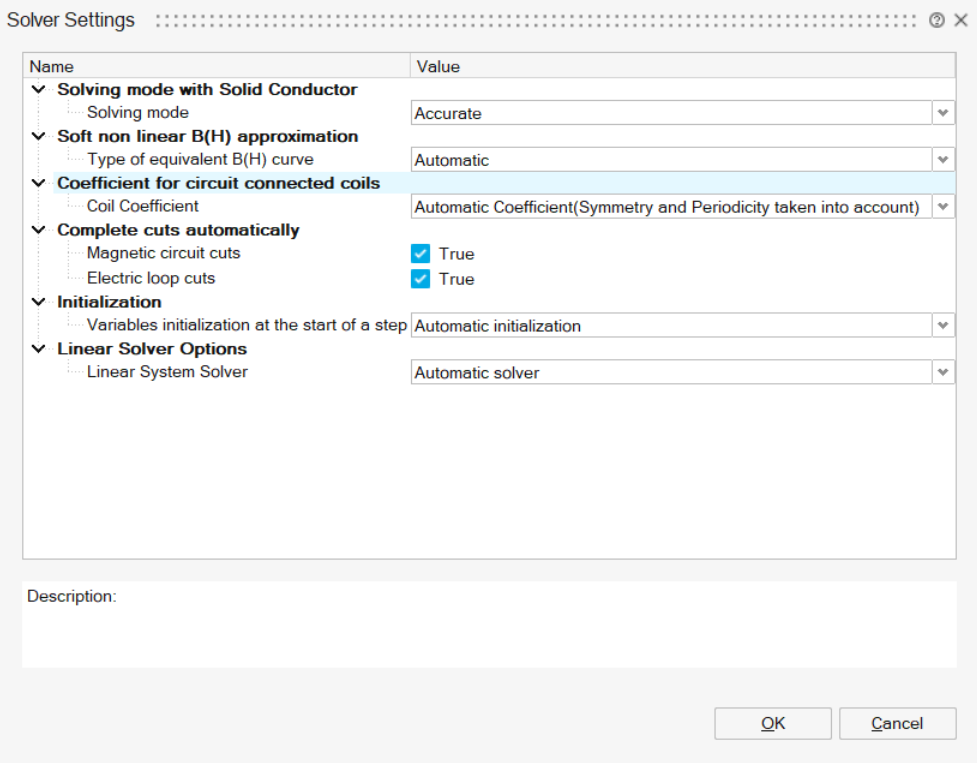Viewport: 977px width, 763px height.
Task: Open the Linear System Solver dropdown
Action: tap(943, 373)
